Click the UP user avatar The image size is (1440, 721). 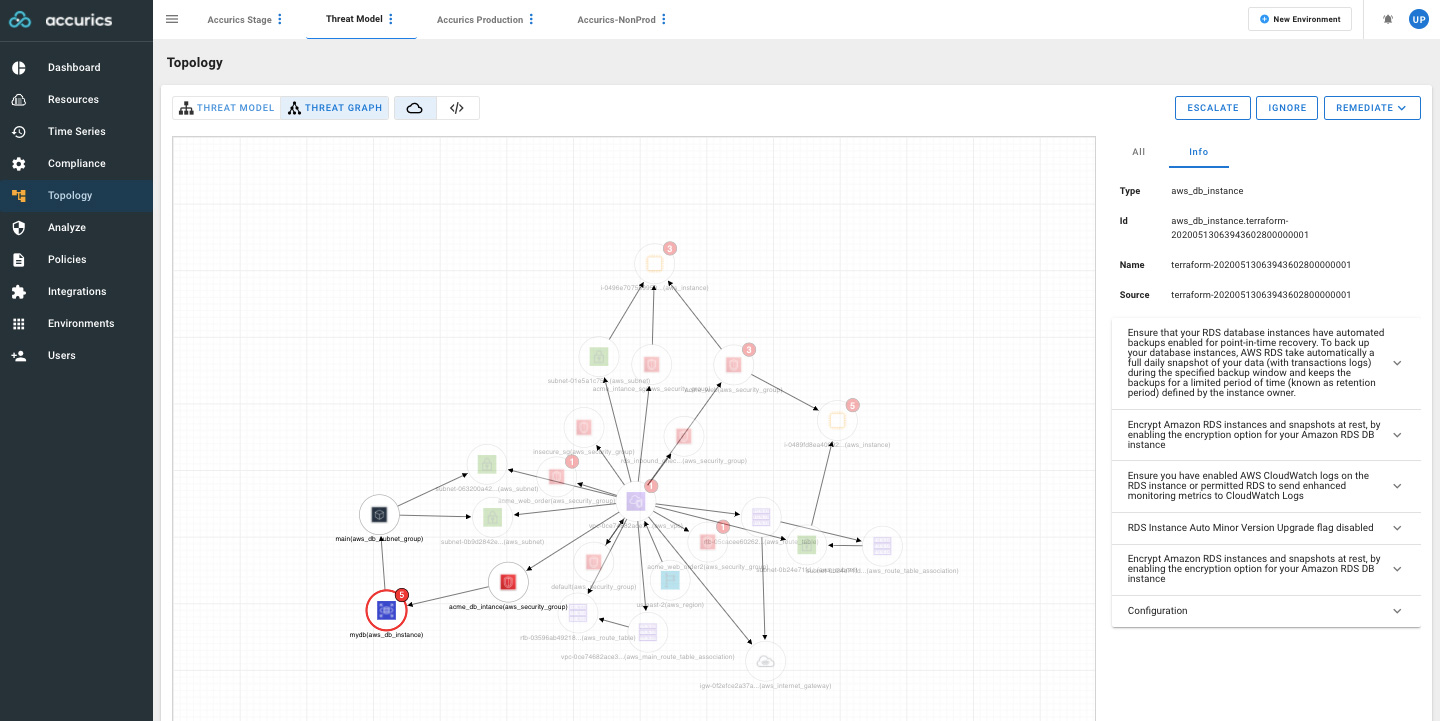1418,19
